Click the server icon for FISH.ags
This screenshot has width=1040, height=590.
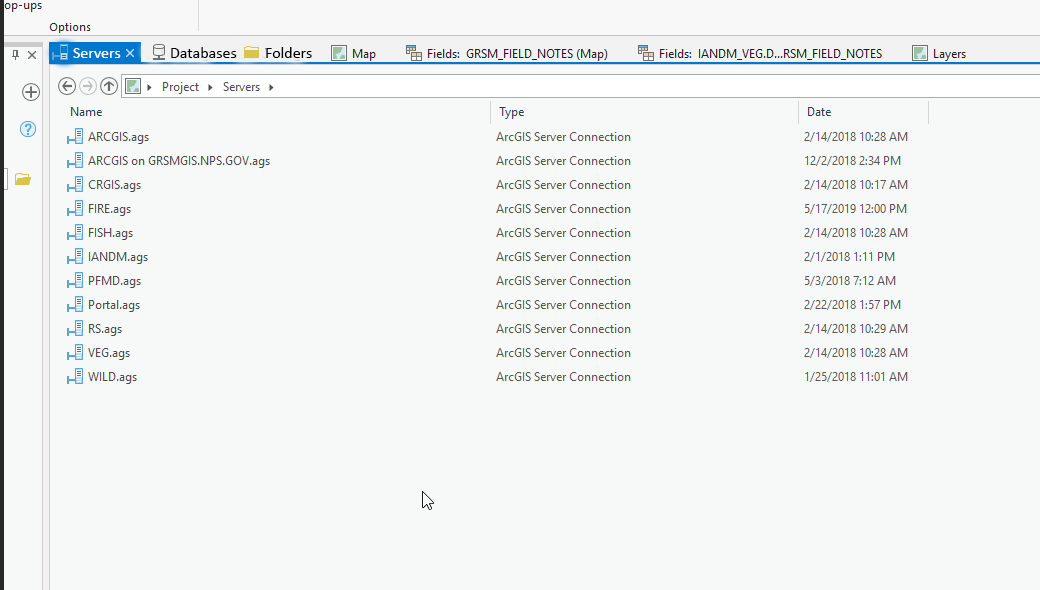click(75, 233)
